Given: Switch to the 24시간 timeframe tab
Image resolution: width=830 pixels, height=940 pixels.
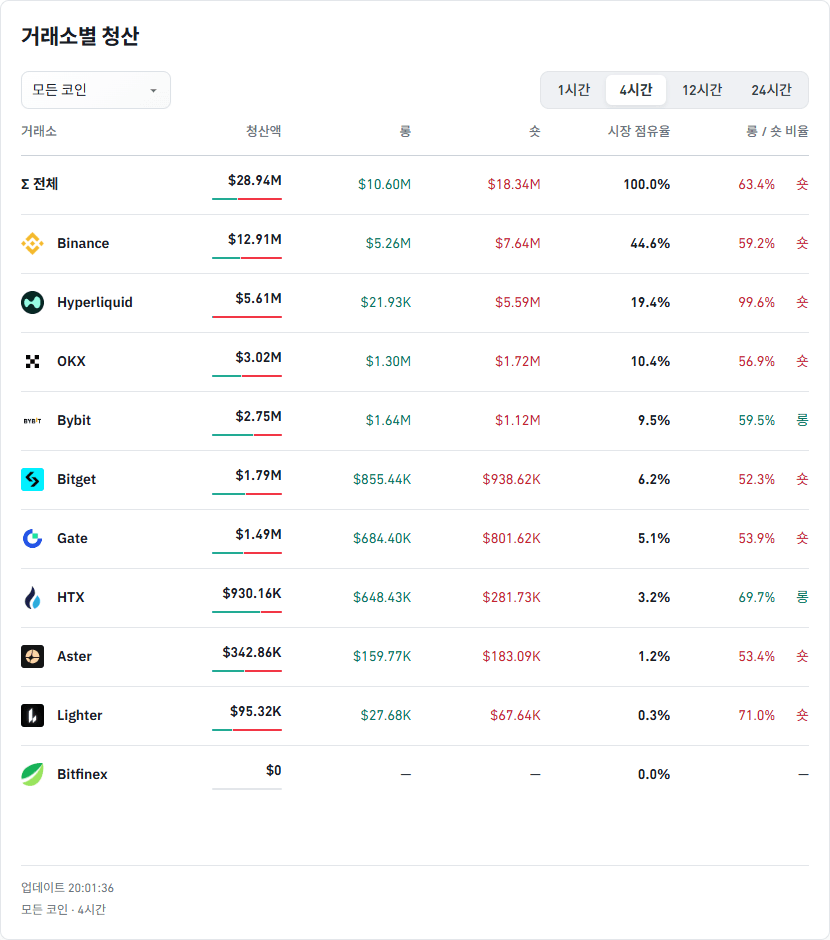Looking at the screenshot, I should pyautogui.click(x=771, y=90).
